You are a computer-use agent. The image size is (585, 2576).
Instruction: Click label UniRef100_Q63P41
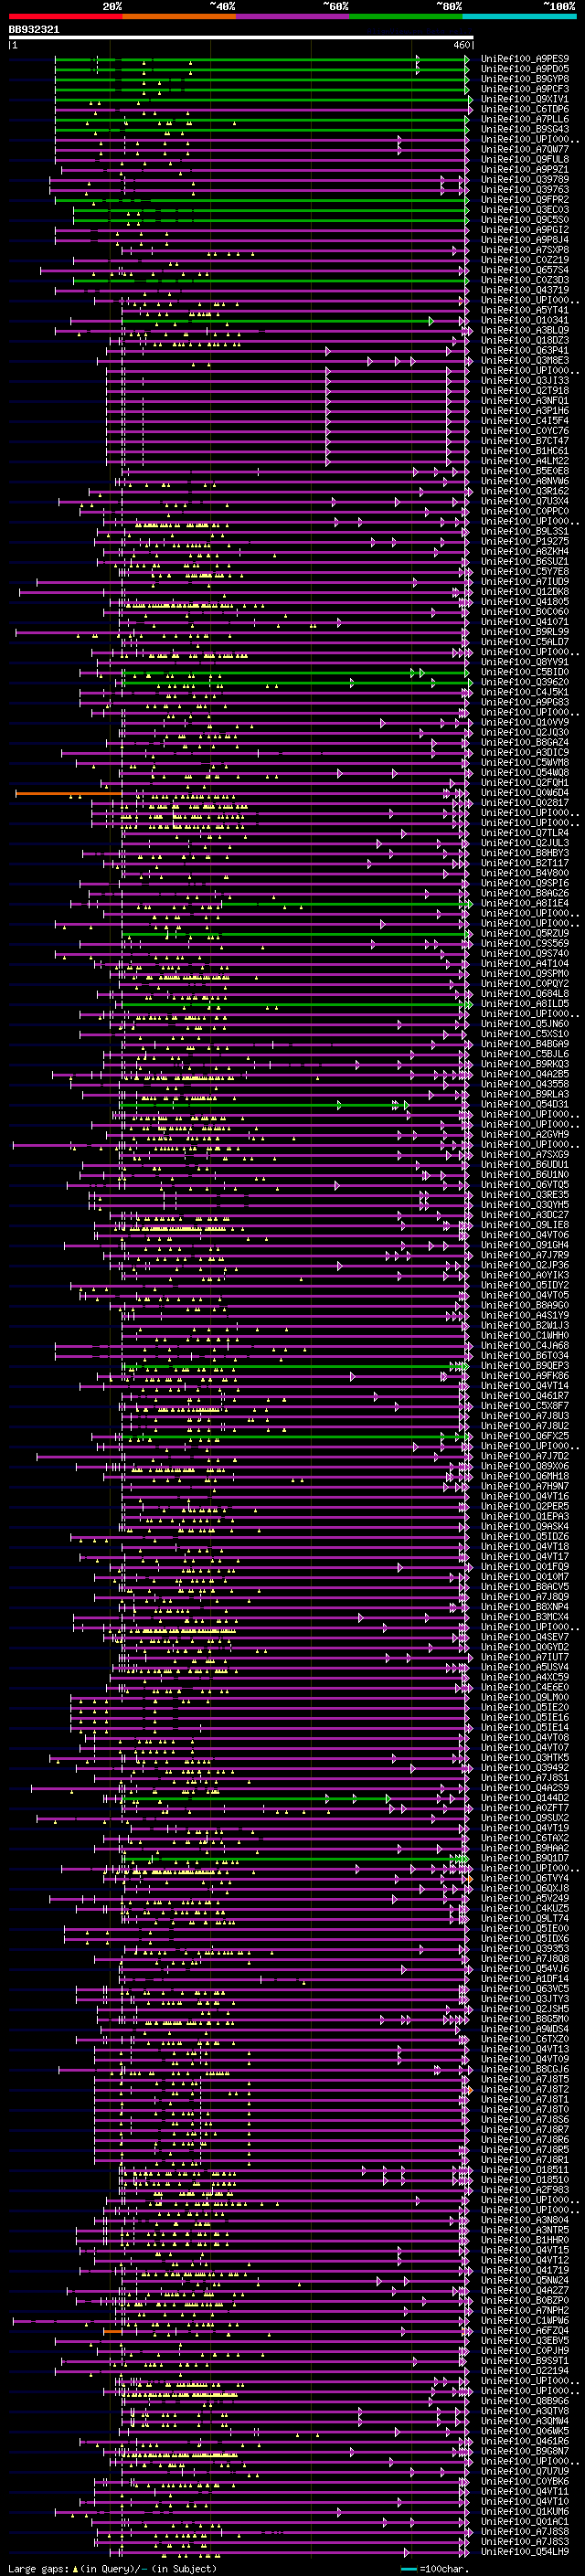tap(525, 350)
